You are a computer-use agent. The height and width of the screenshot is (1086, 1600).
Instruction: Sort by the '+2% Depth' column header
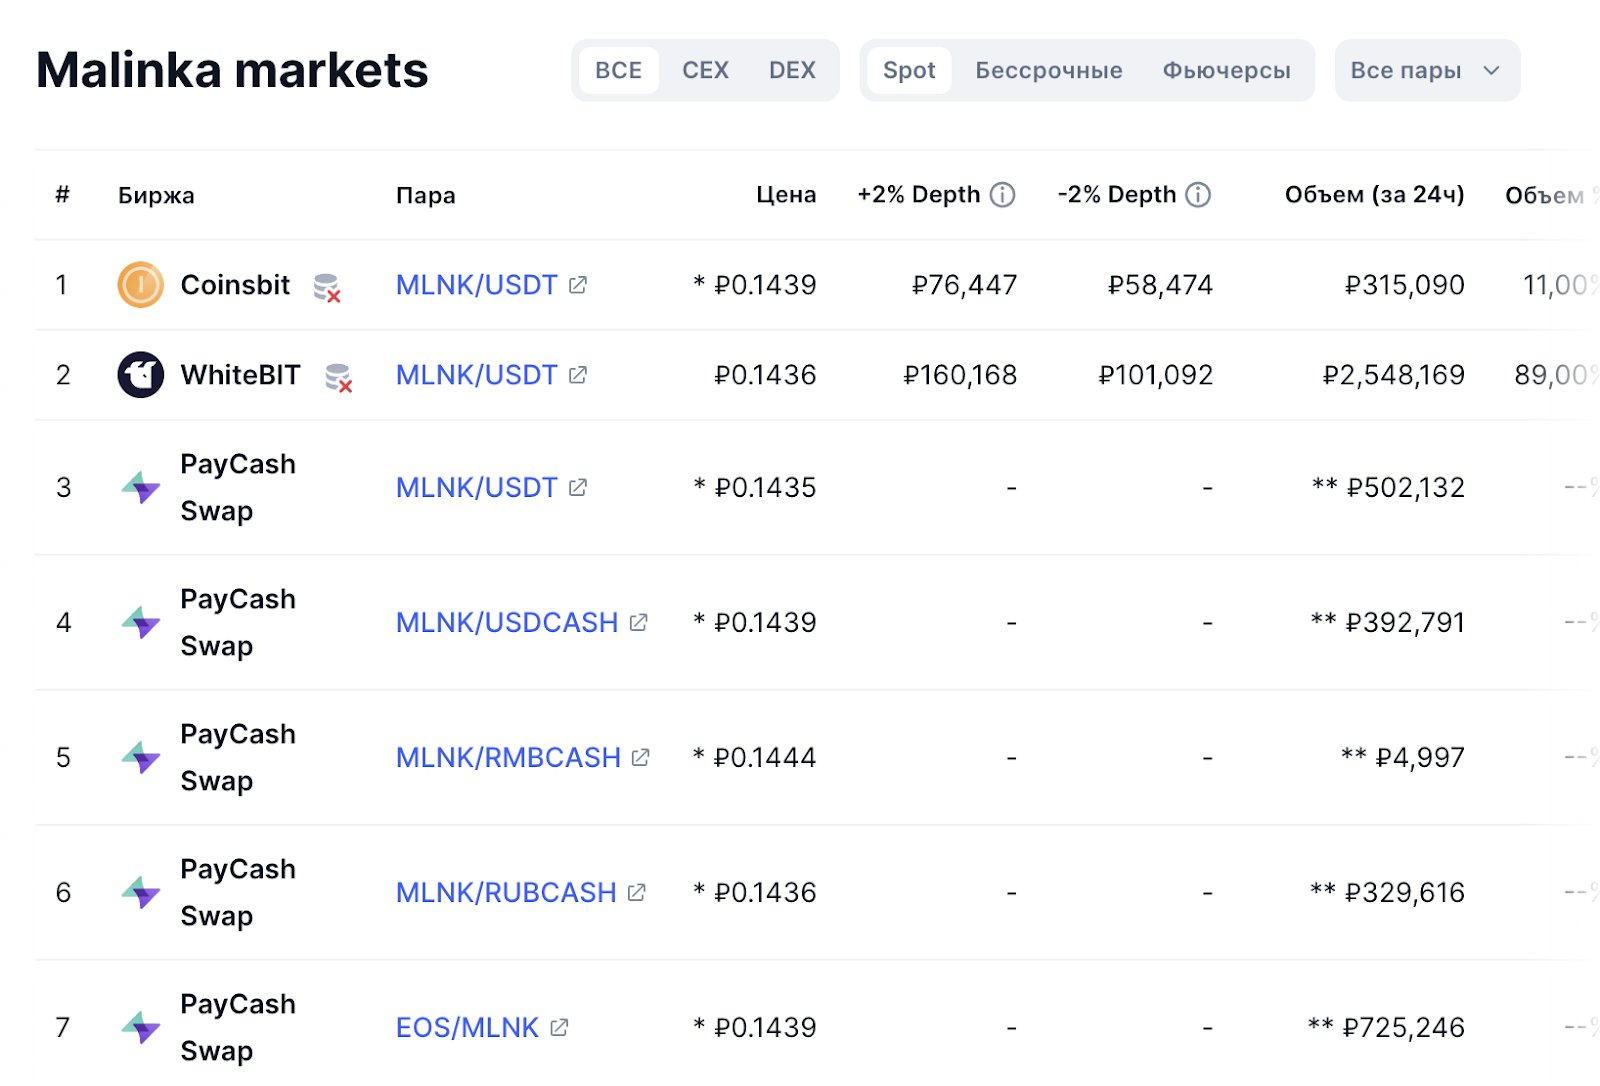918,195
